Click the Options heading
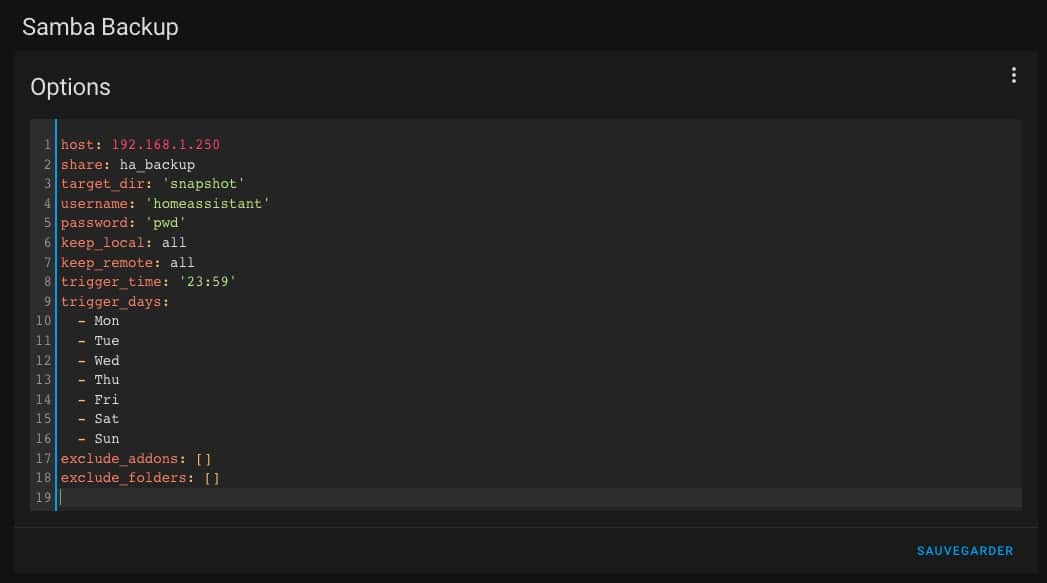 [x=70, y=87]
